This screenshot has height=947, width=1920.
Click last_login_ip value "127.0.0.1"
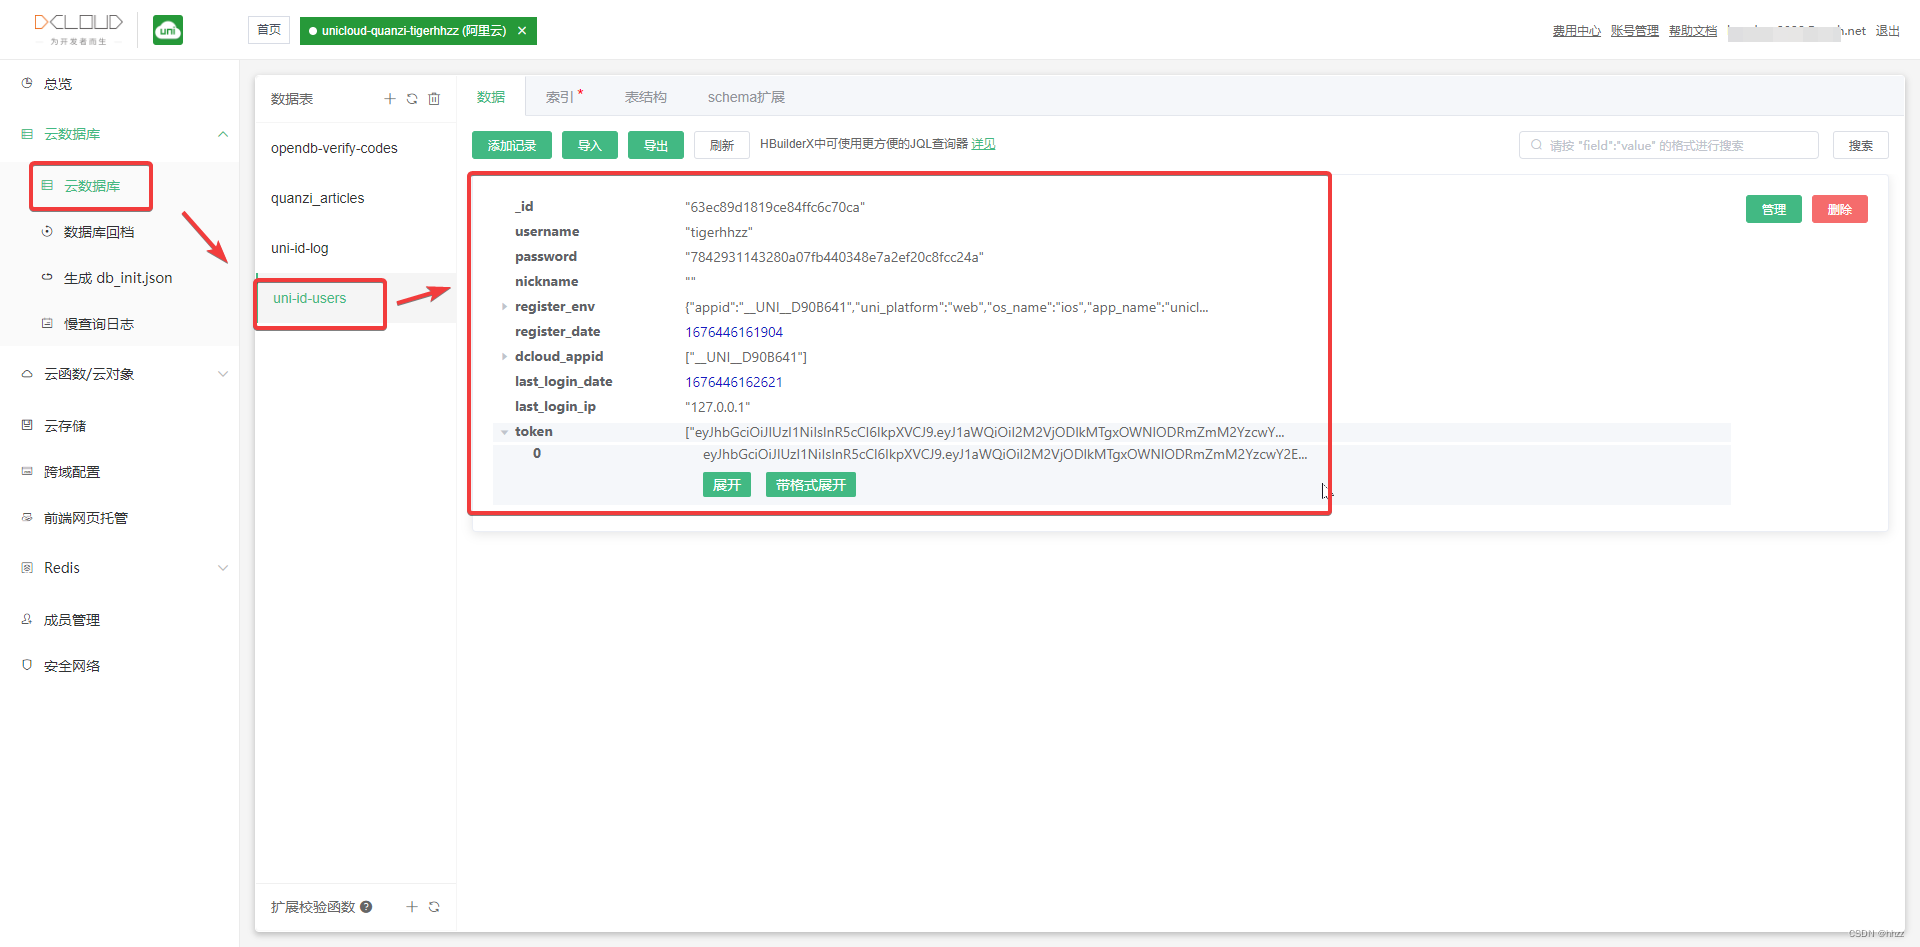coord(718,407)
